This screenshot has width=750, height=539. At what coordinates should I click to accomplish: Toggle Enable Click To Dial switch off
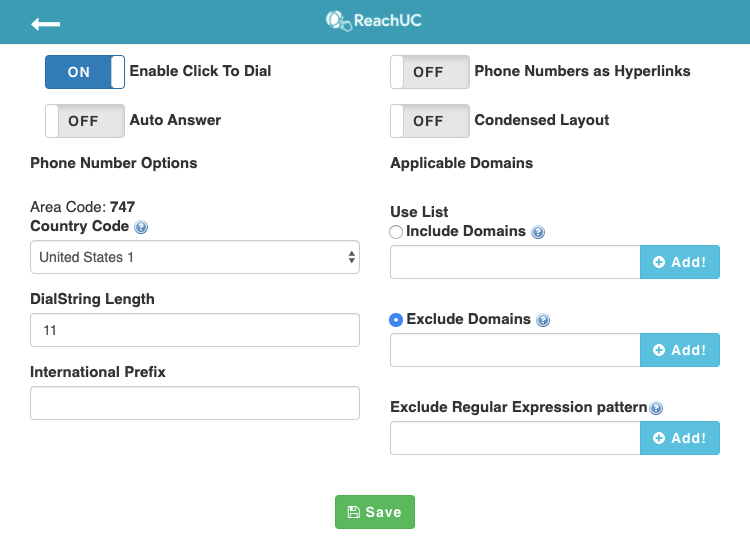pos(85,72)
